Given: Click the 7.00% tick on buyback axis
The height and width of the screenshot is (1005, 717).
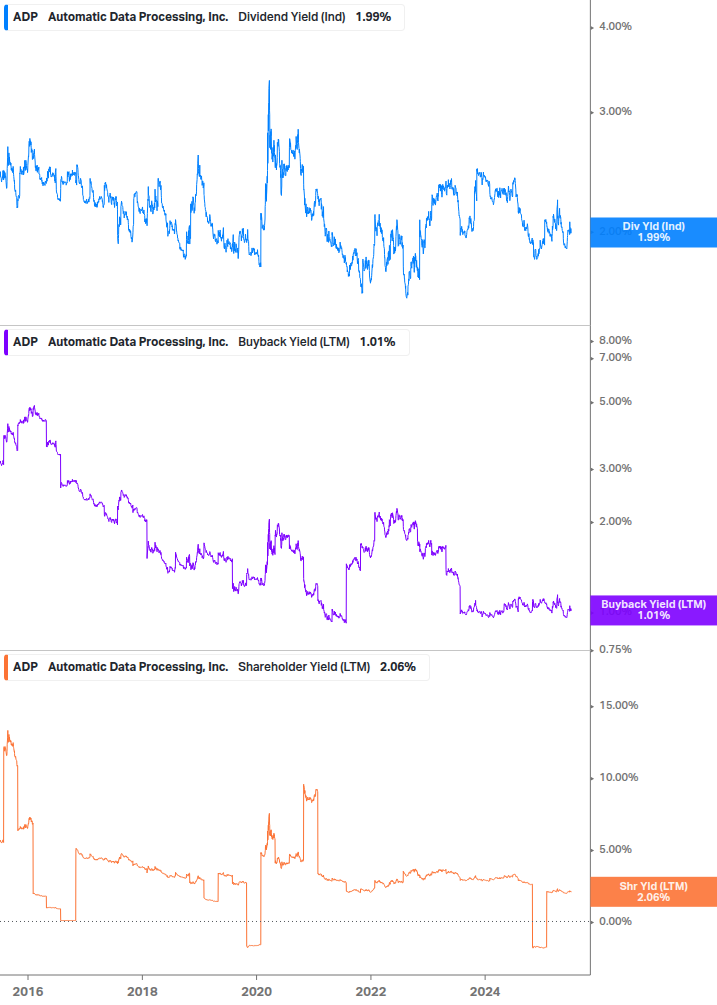Looking at the screenshot, I should click(x=615, y=358).
